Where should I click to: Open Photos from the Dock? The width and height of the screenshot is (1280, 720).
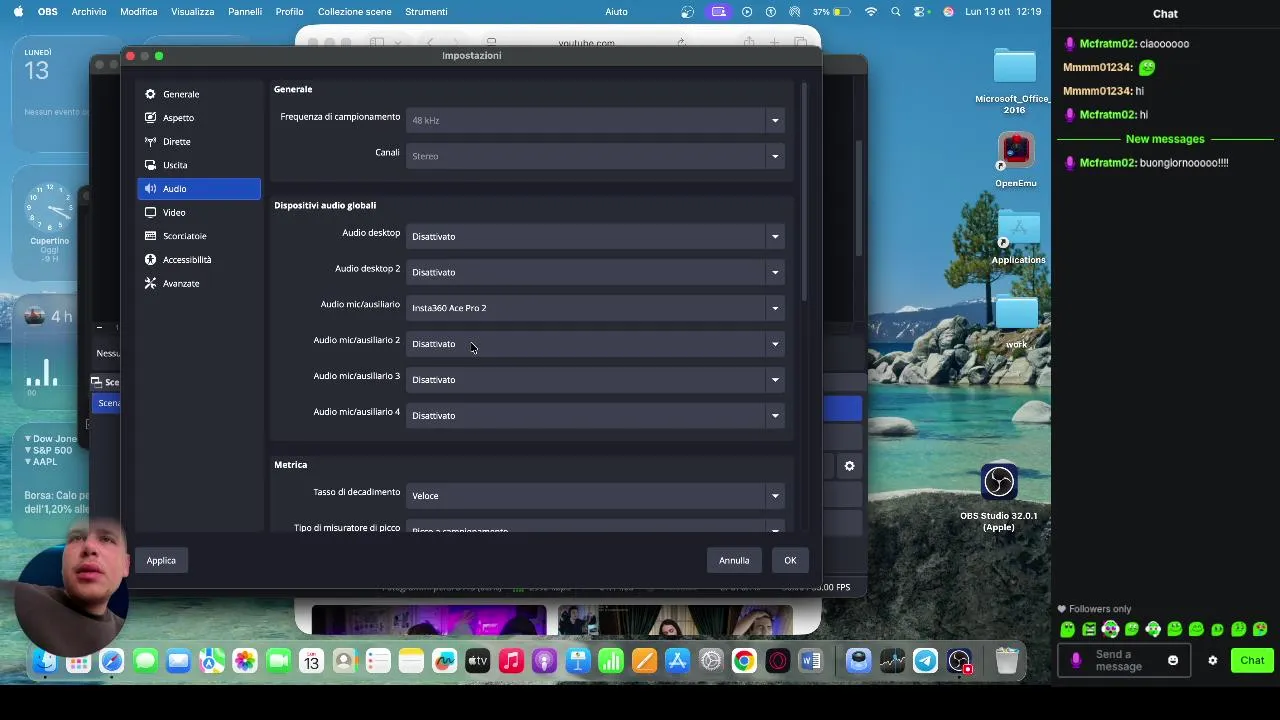click(245, 661)
